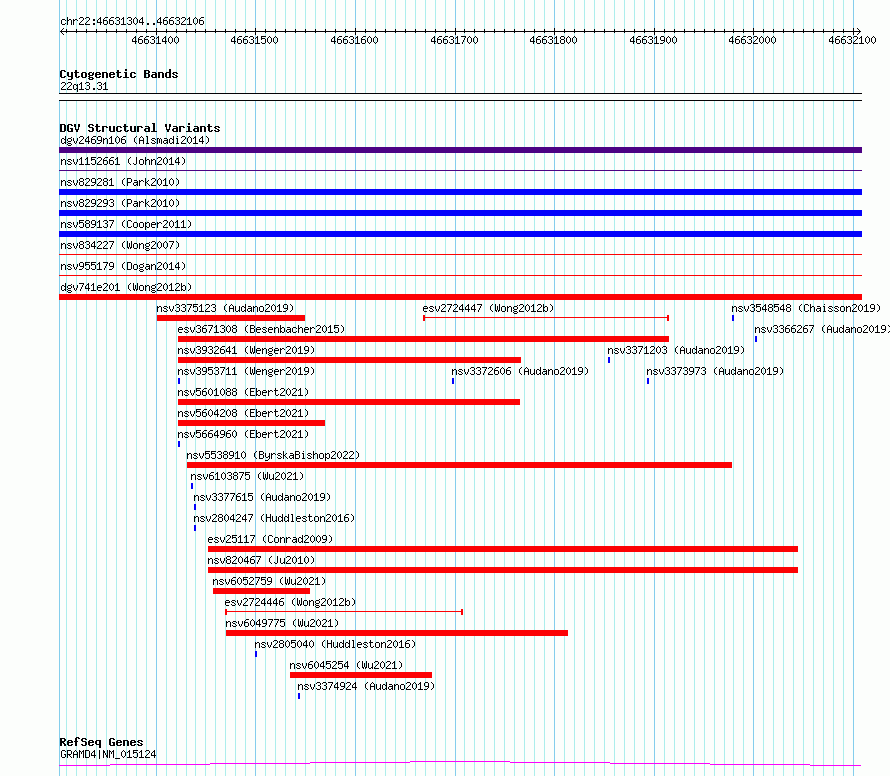
Task: Click the blue marker under nsv2805040
Action: pos(256,654)
